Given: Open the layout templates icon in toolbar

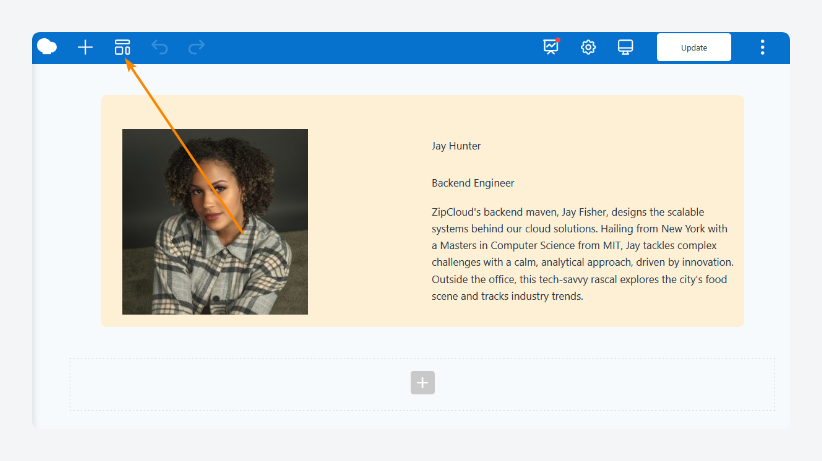Looking at the screenshot, I should coord(122,47).
